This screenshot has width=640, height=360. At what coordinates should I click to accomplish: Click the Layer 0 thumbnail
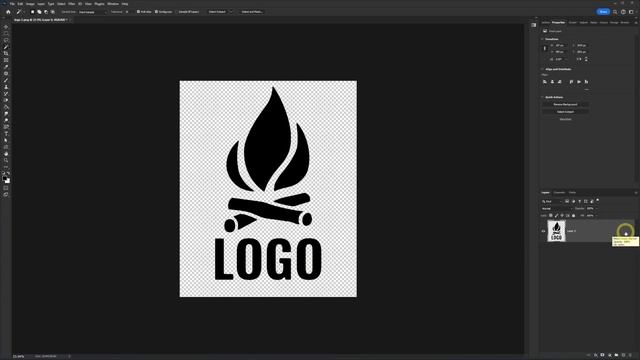(556, 231)
